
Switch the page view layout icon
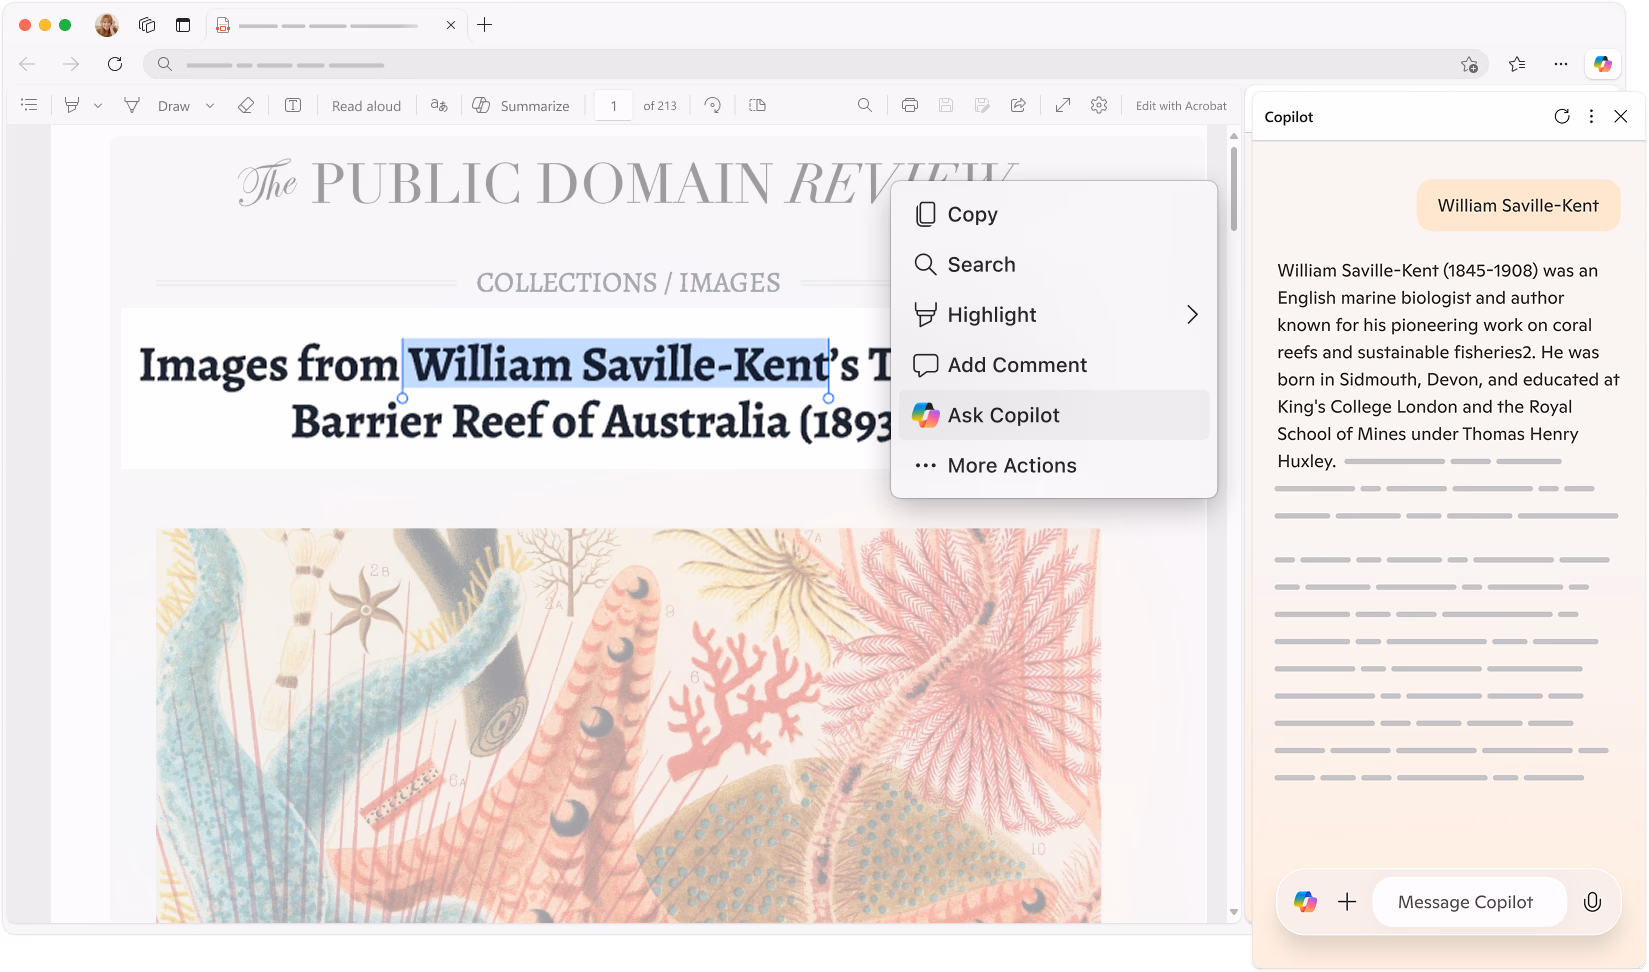(758, 105)
